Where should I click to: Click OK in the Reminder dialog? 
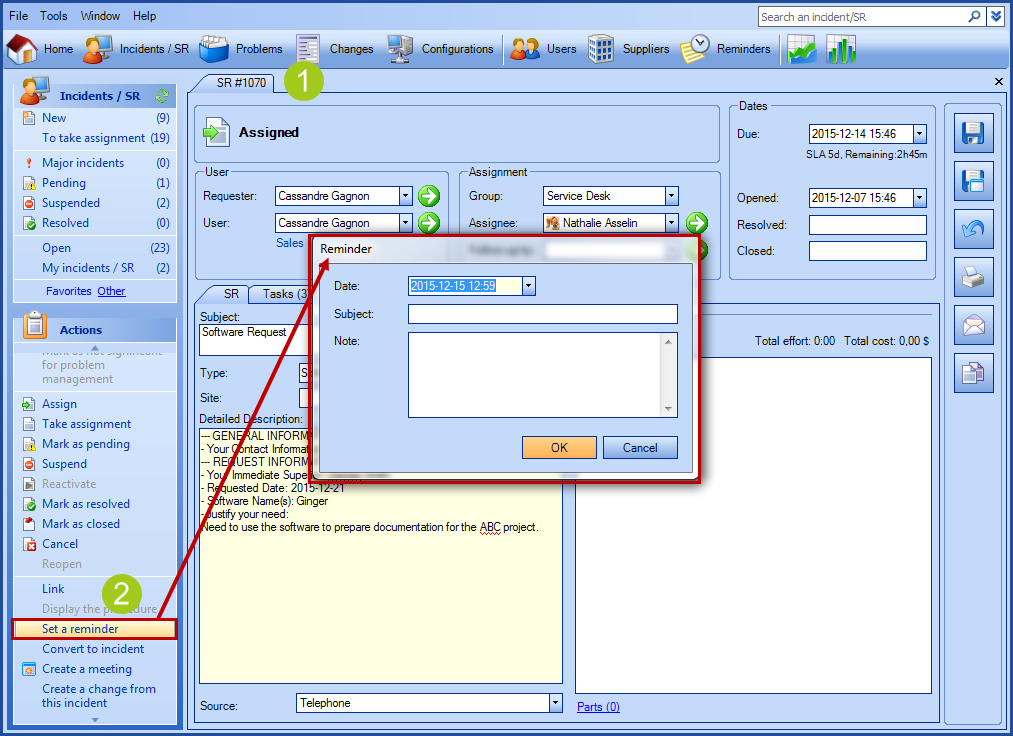pyautogui.click(x=558, y=447)
